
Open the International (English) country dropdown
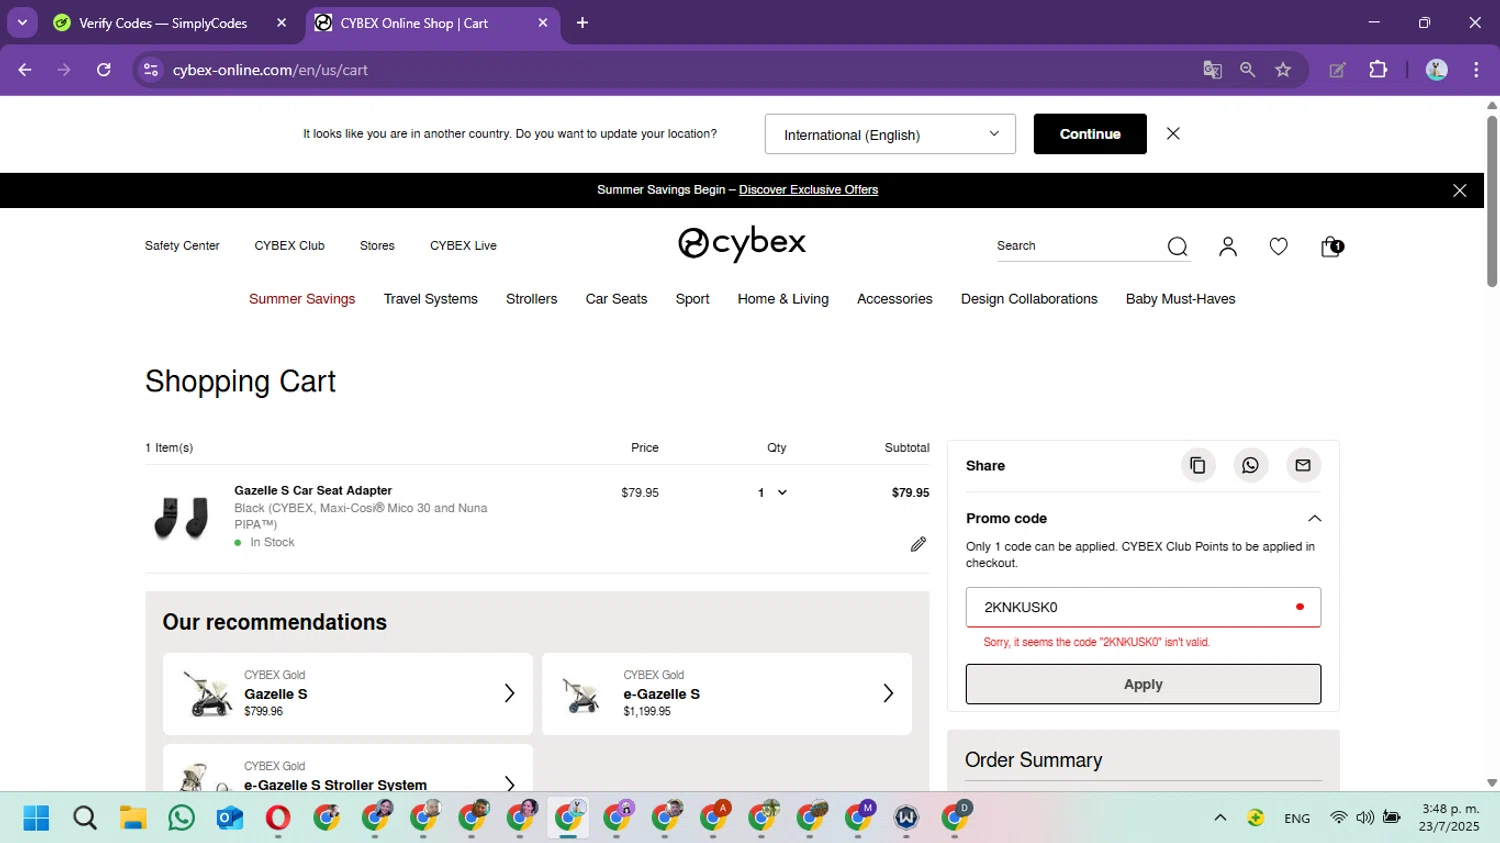[890, 134]
